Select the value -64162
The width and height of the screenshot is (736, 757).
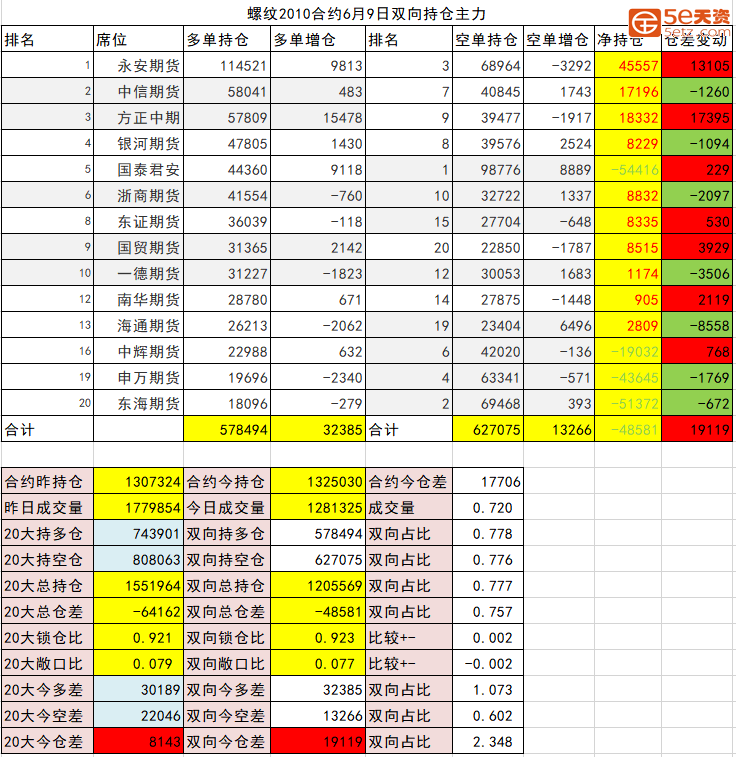[x=139, y=612]
